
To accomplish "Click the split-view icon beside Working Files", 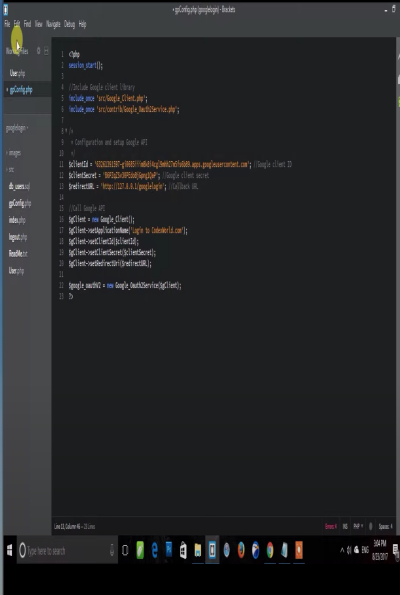I will click(46, 51).
